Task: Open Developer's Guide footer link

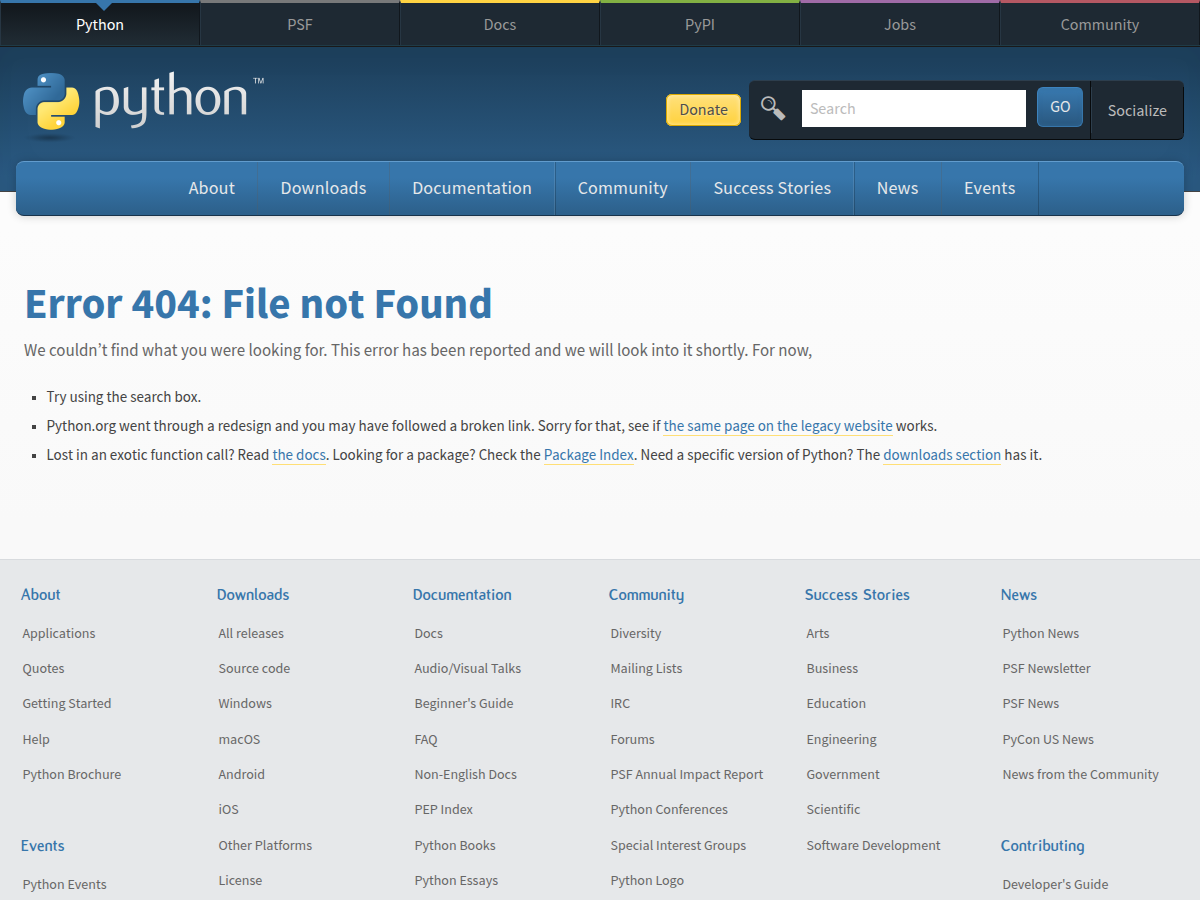Action: click(x=1055, y=884)
